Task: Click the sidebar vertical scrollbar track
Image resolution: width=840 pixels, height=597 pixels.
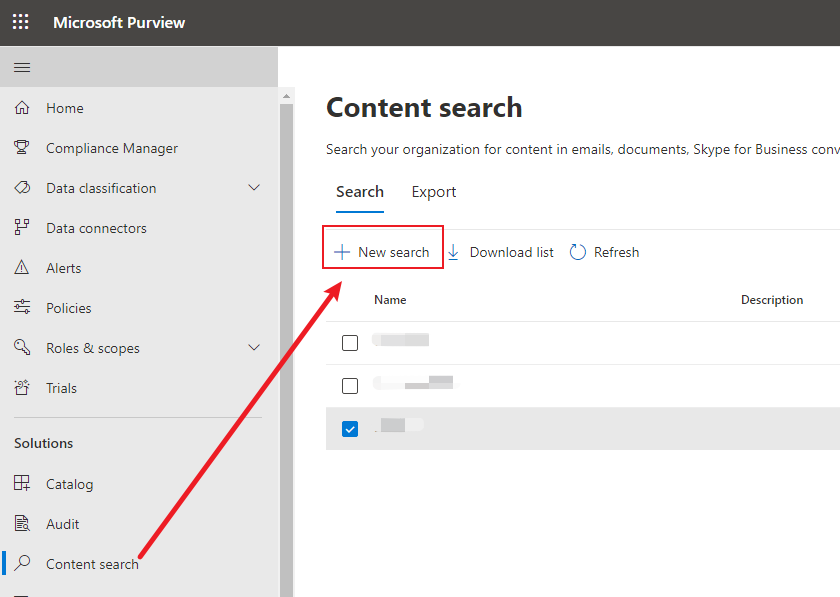Action: 286,348
